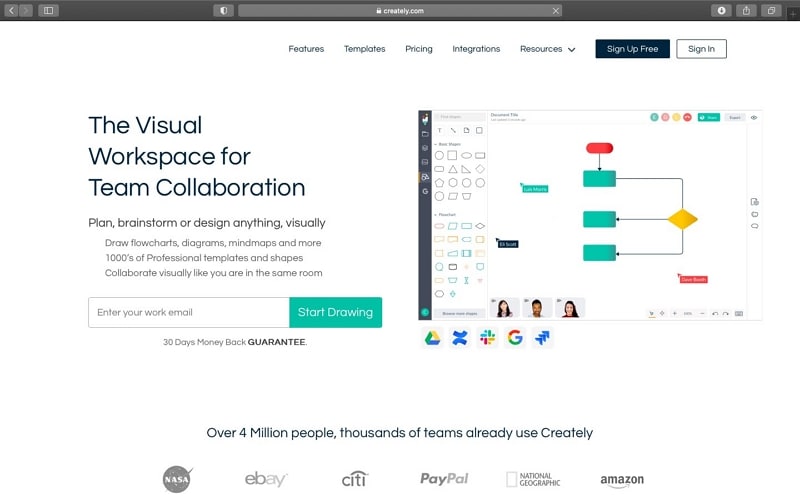This screenshot has width=800, height=500.
Task: Click the Creately logo in editor sidebar
Action: pyautogui.click(x=425, y=119)
